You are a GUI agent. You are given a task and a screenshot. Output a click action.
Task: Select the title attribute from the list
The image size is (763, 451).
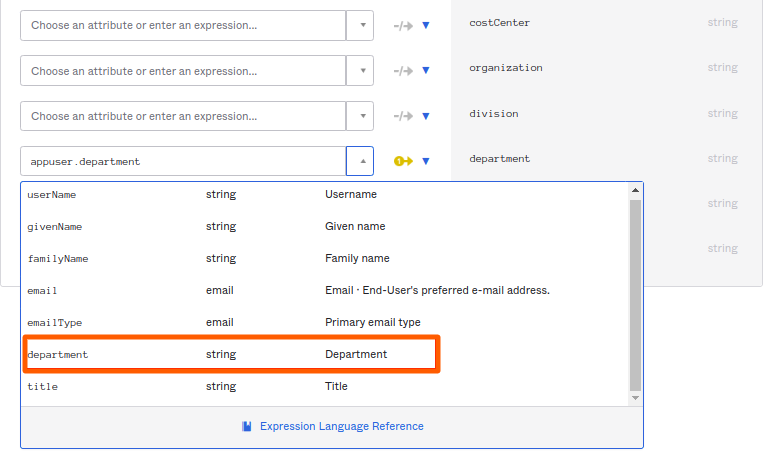[x=42, y=386]
